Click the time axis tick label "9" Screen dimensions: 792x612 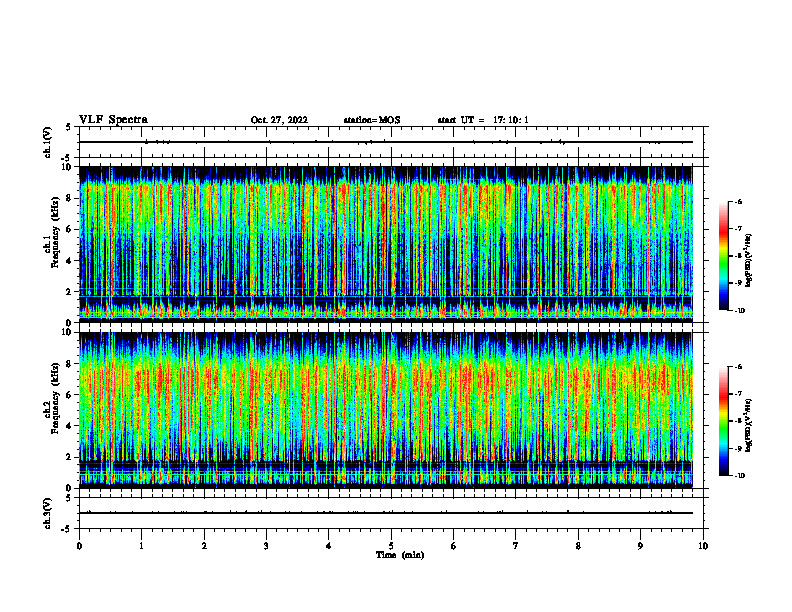coord(640,546)
